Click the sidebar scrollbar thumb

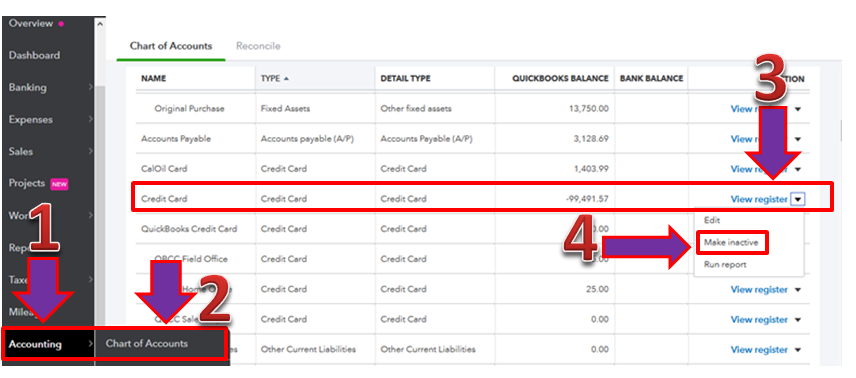pyautogui.click(x=100, y=205)
